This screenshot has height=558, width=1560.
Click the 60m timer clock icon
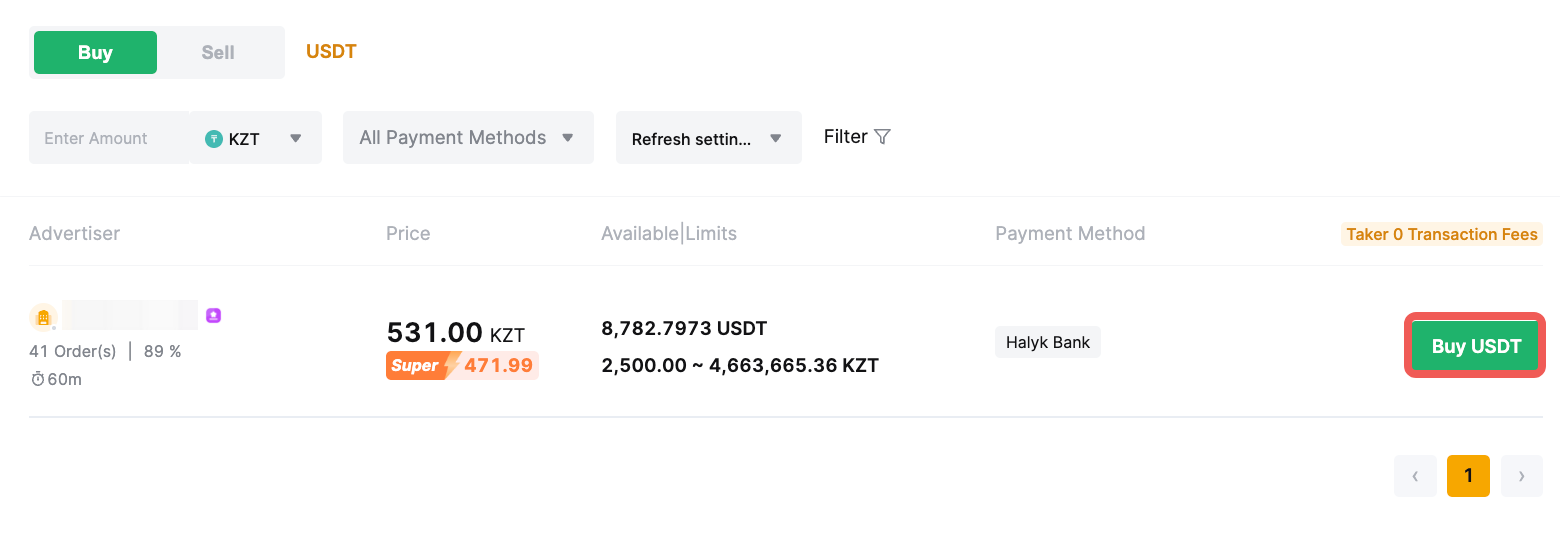(x=38, y=379)
